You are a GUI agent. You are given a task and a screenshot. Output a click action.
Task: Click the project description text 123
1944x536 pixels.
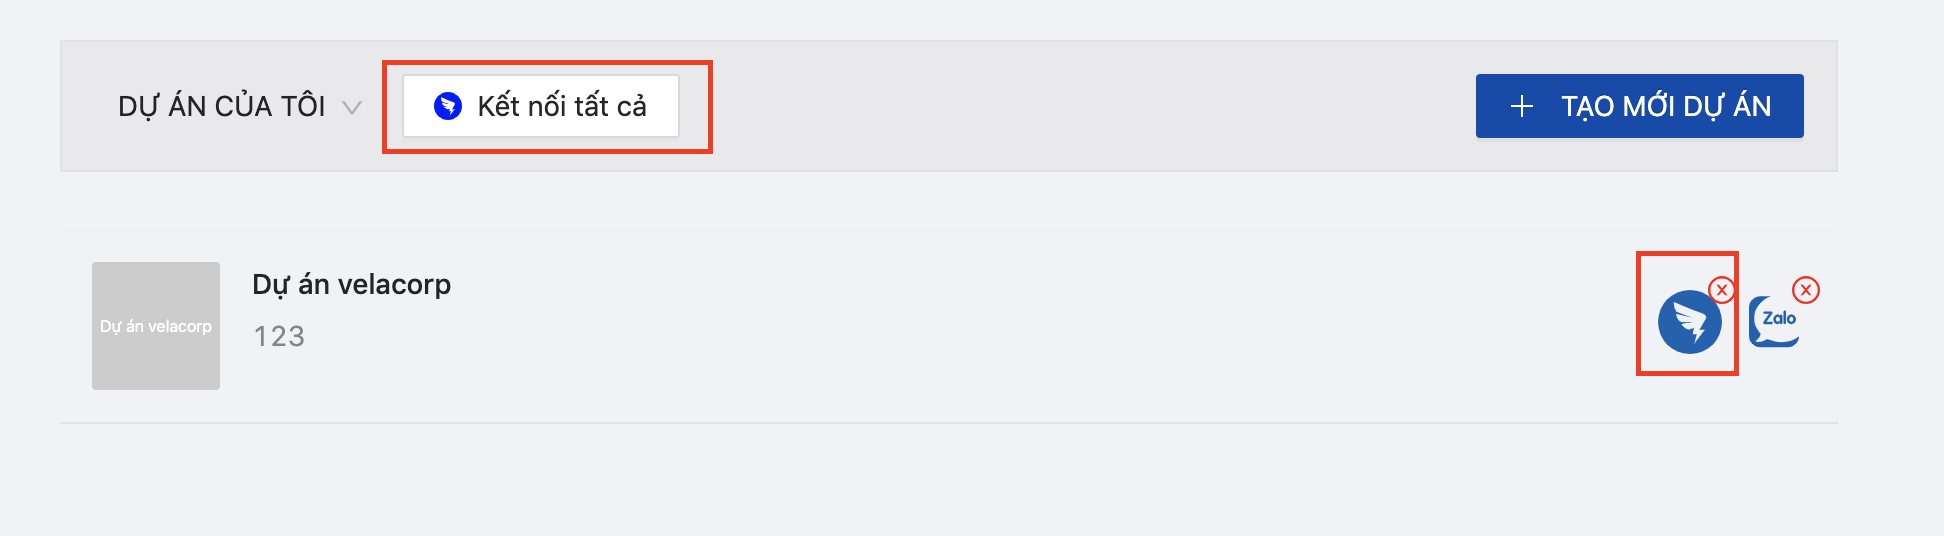coord(279,336)
